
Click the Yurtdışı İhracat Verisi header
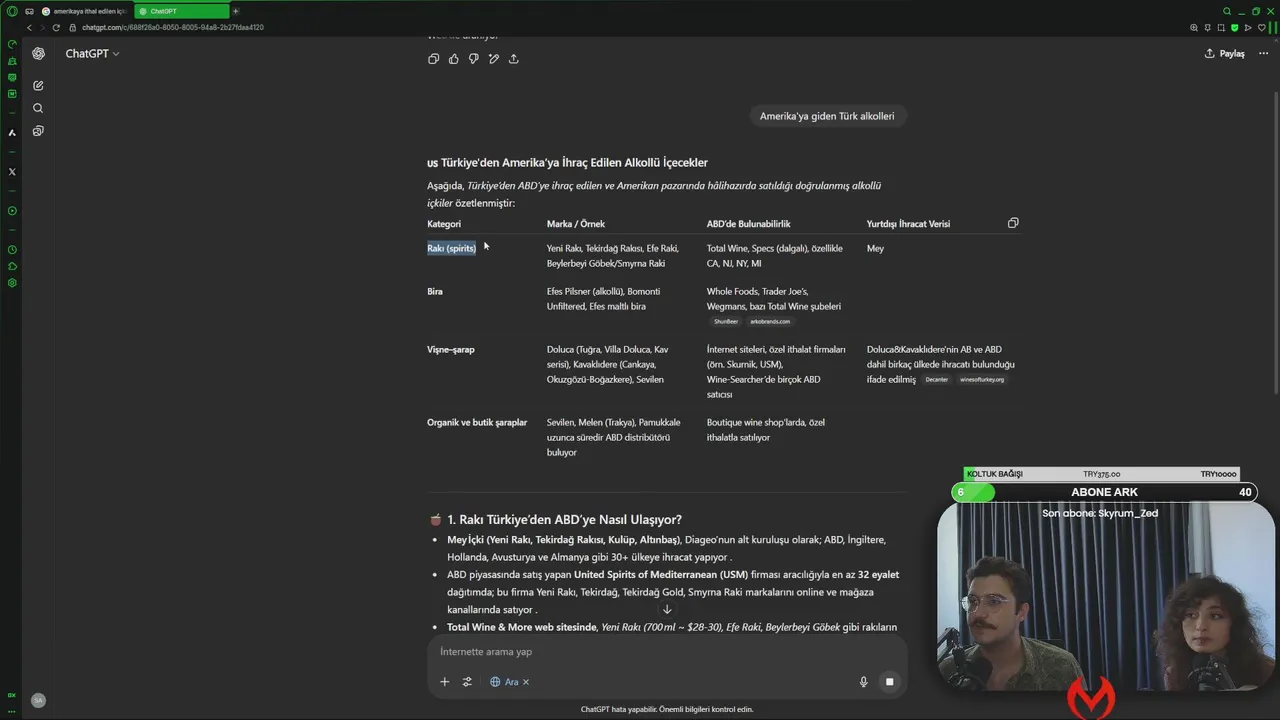coord(908,224)
